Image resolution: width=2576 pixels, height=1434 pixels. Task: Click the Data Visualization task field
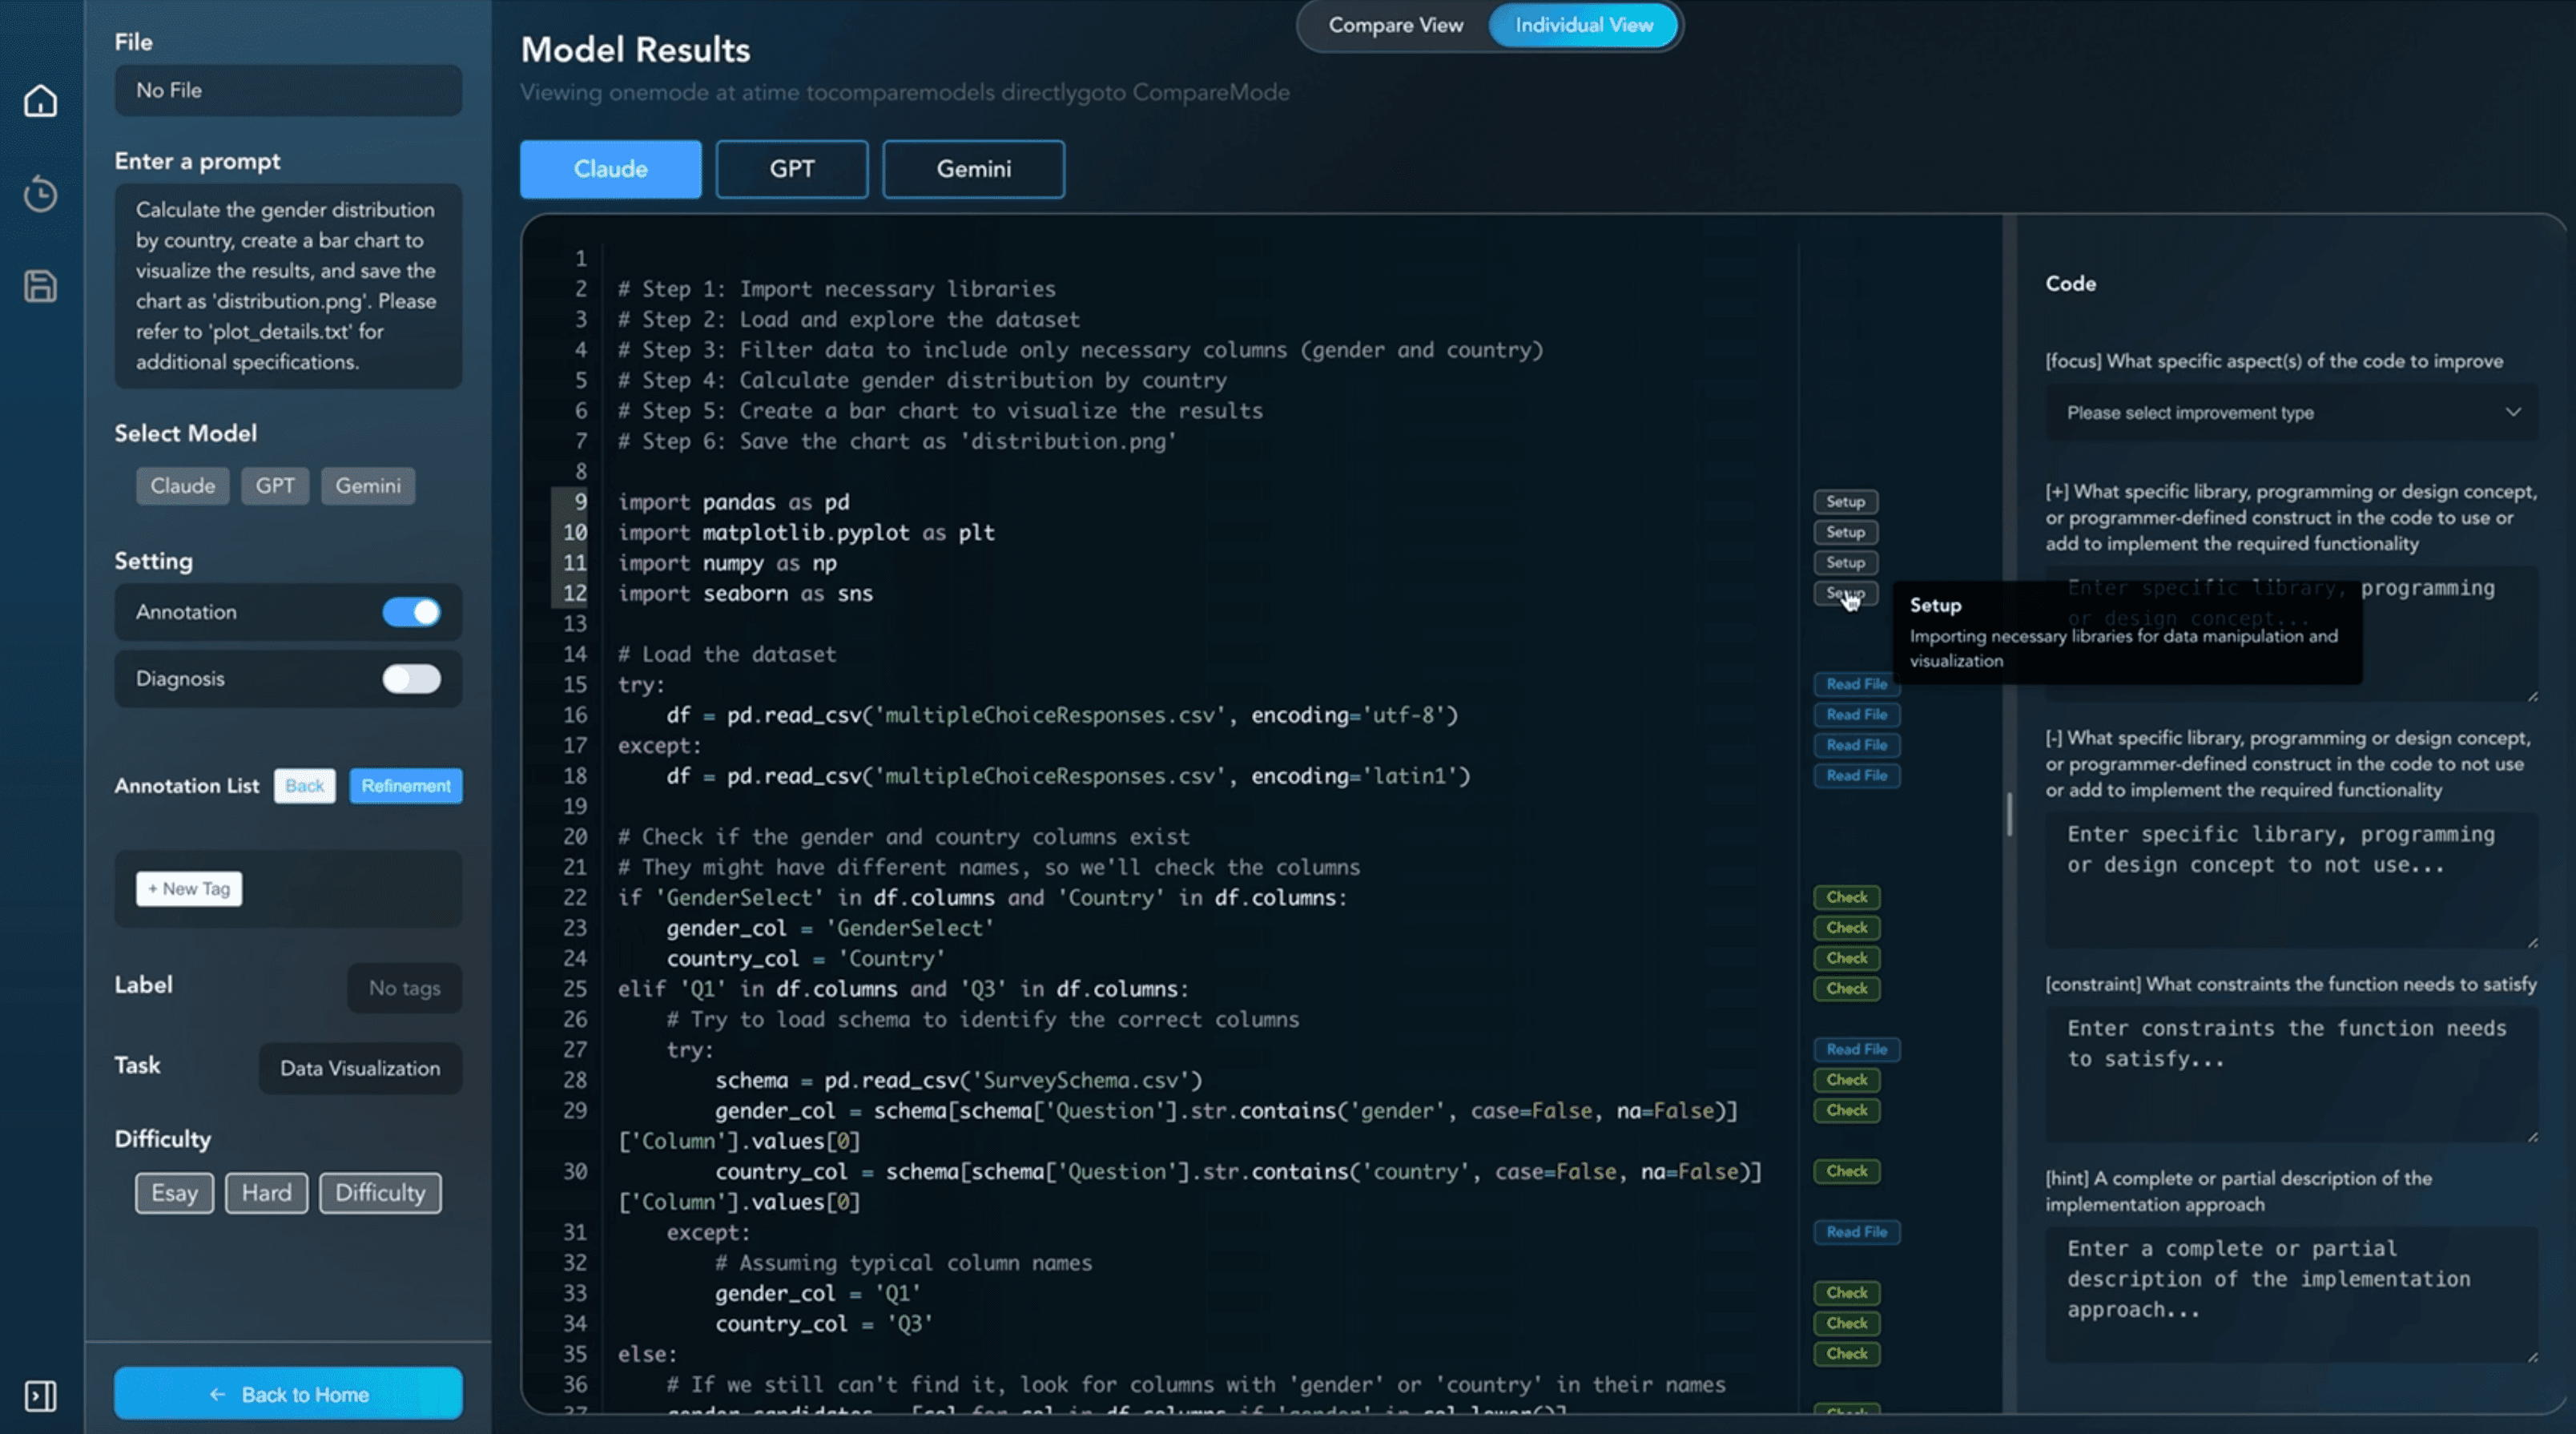click(360, 1068)
